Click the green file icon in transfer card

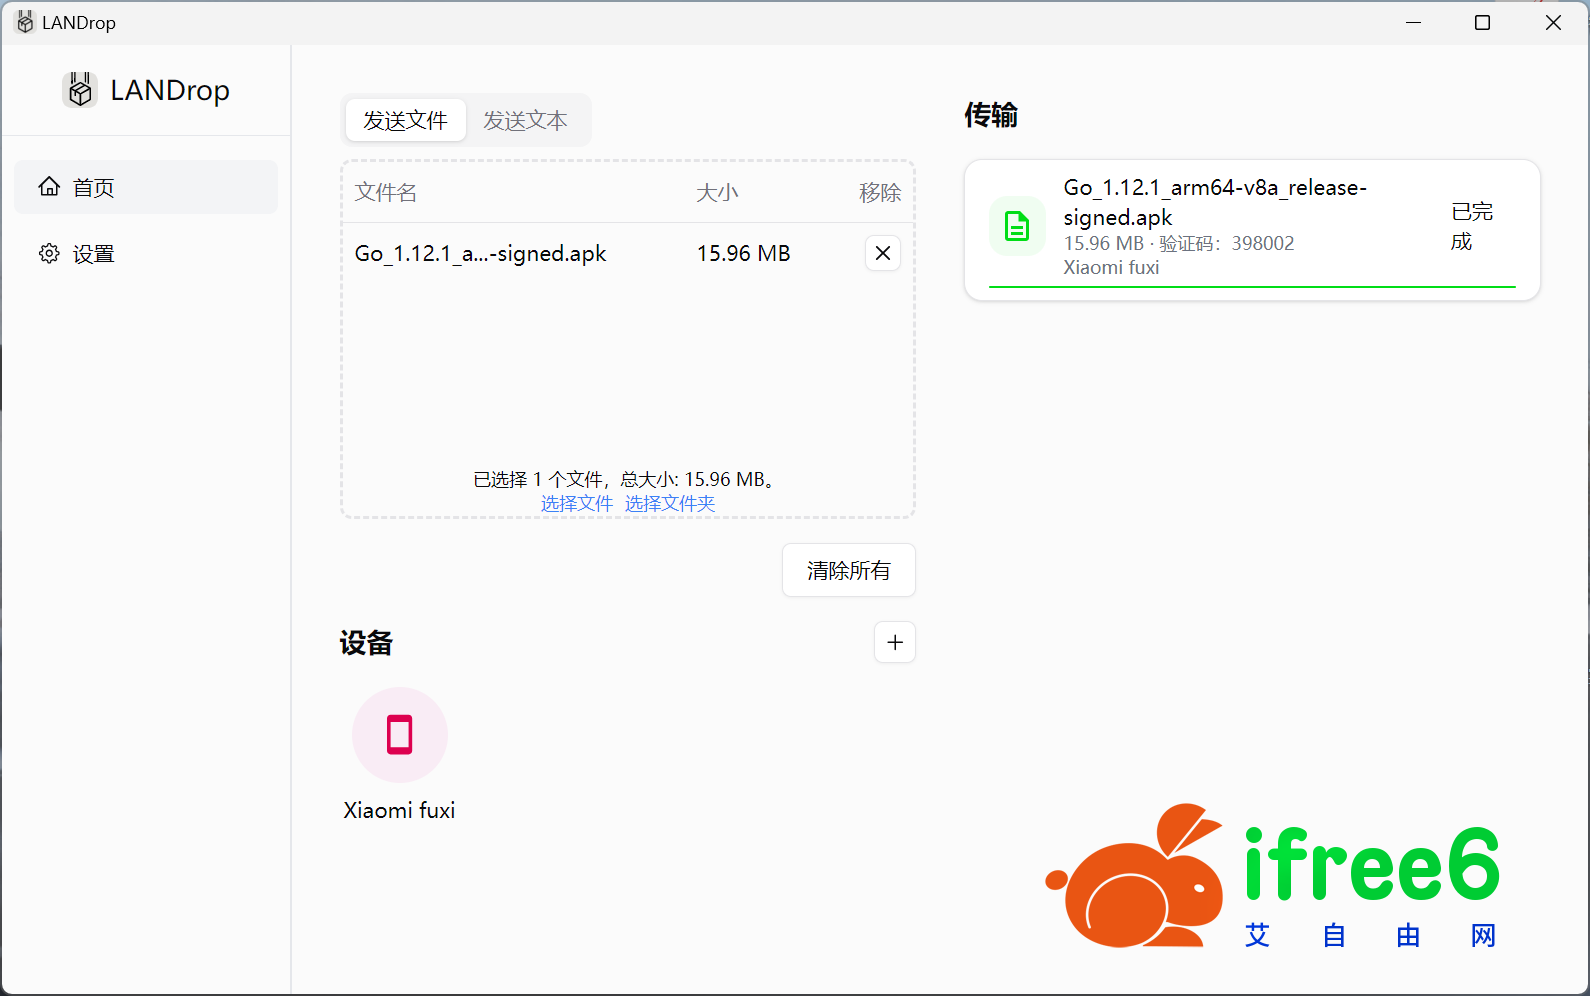pyautogui.click(x=1016, y=227)
